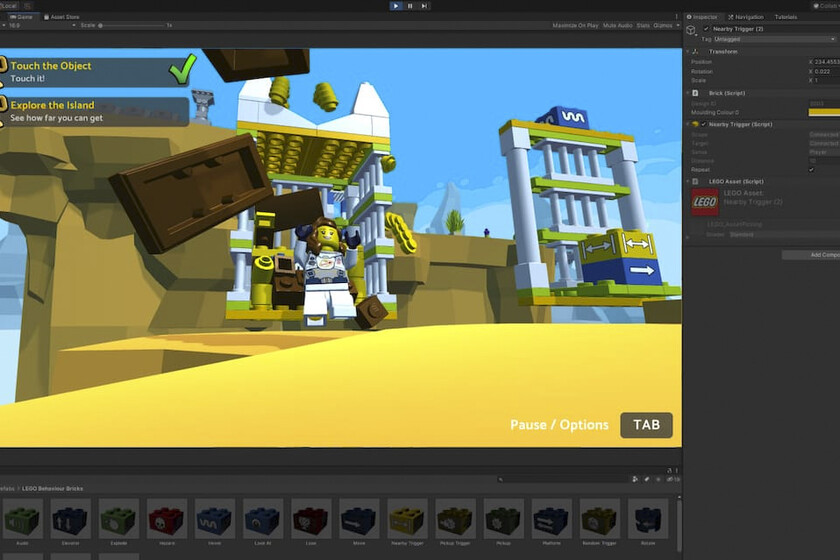
Task: Toggle Maximize On Play
Action: click(x=575, y=25)
